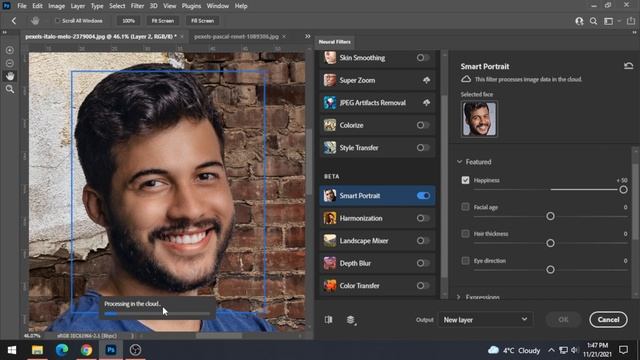Close the pexels-italo-melo document tab
The image size is (640, 360).
[x=182, y=36]
